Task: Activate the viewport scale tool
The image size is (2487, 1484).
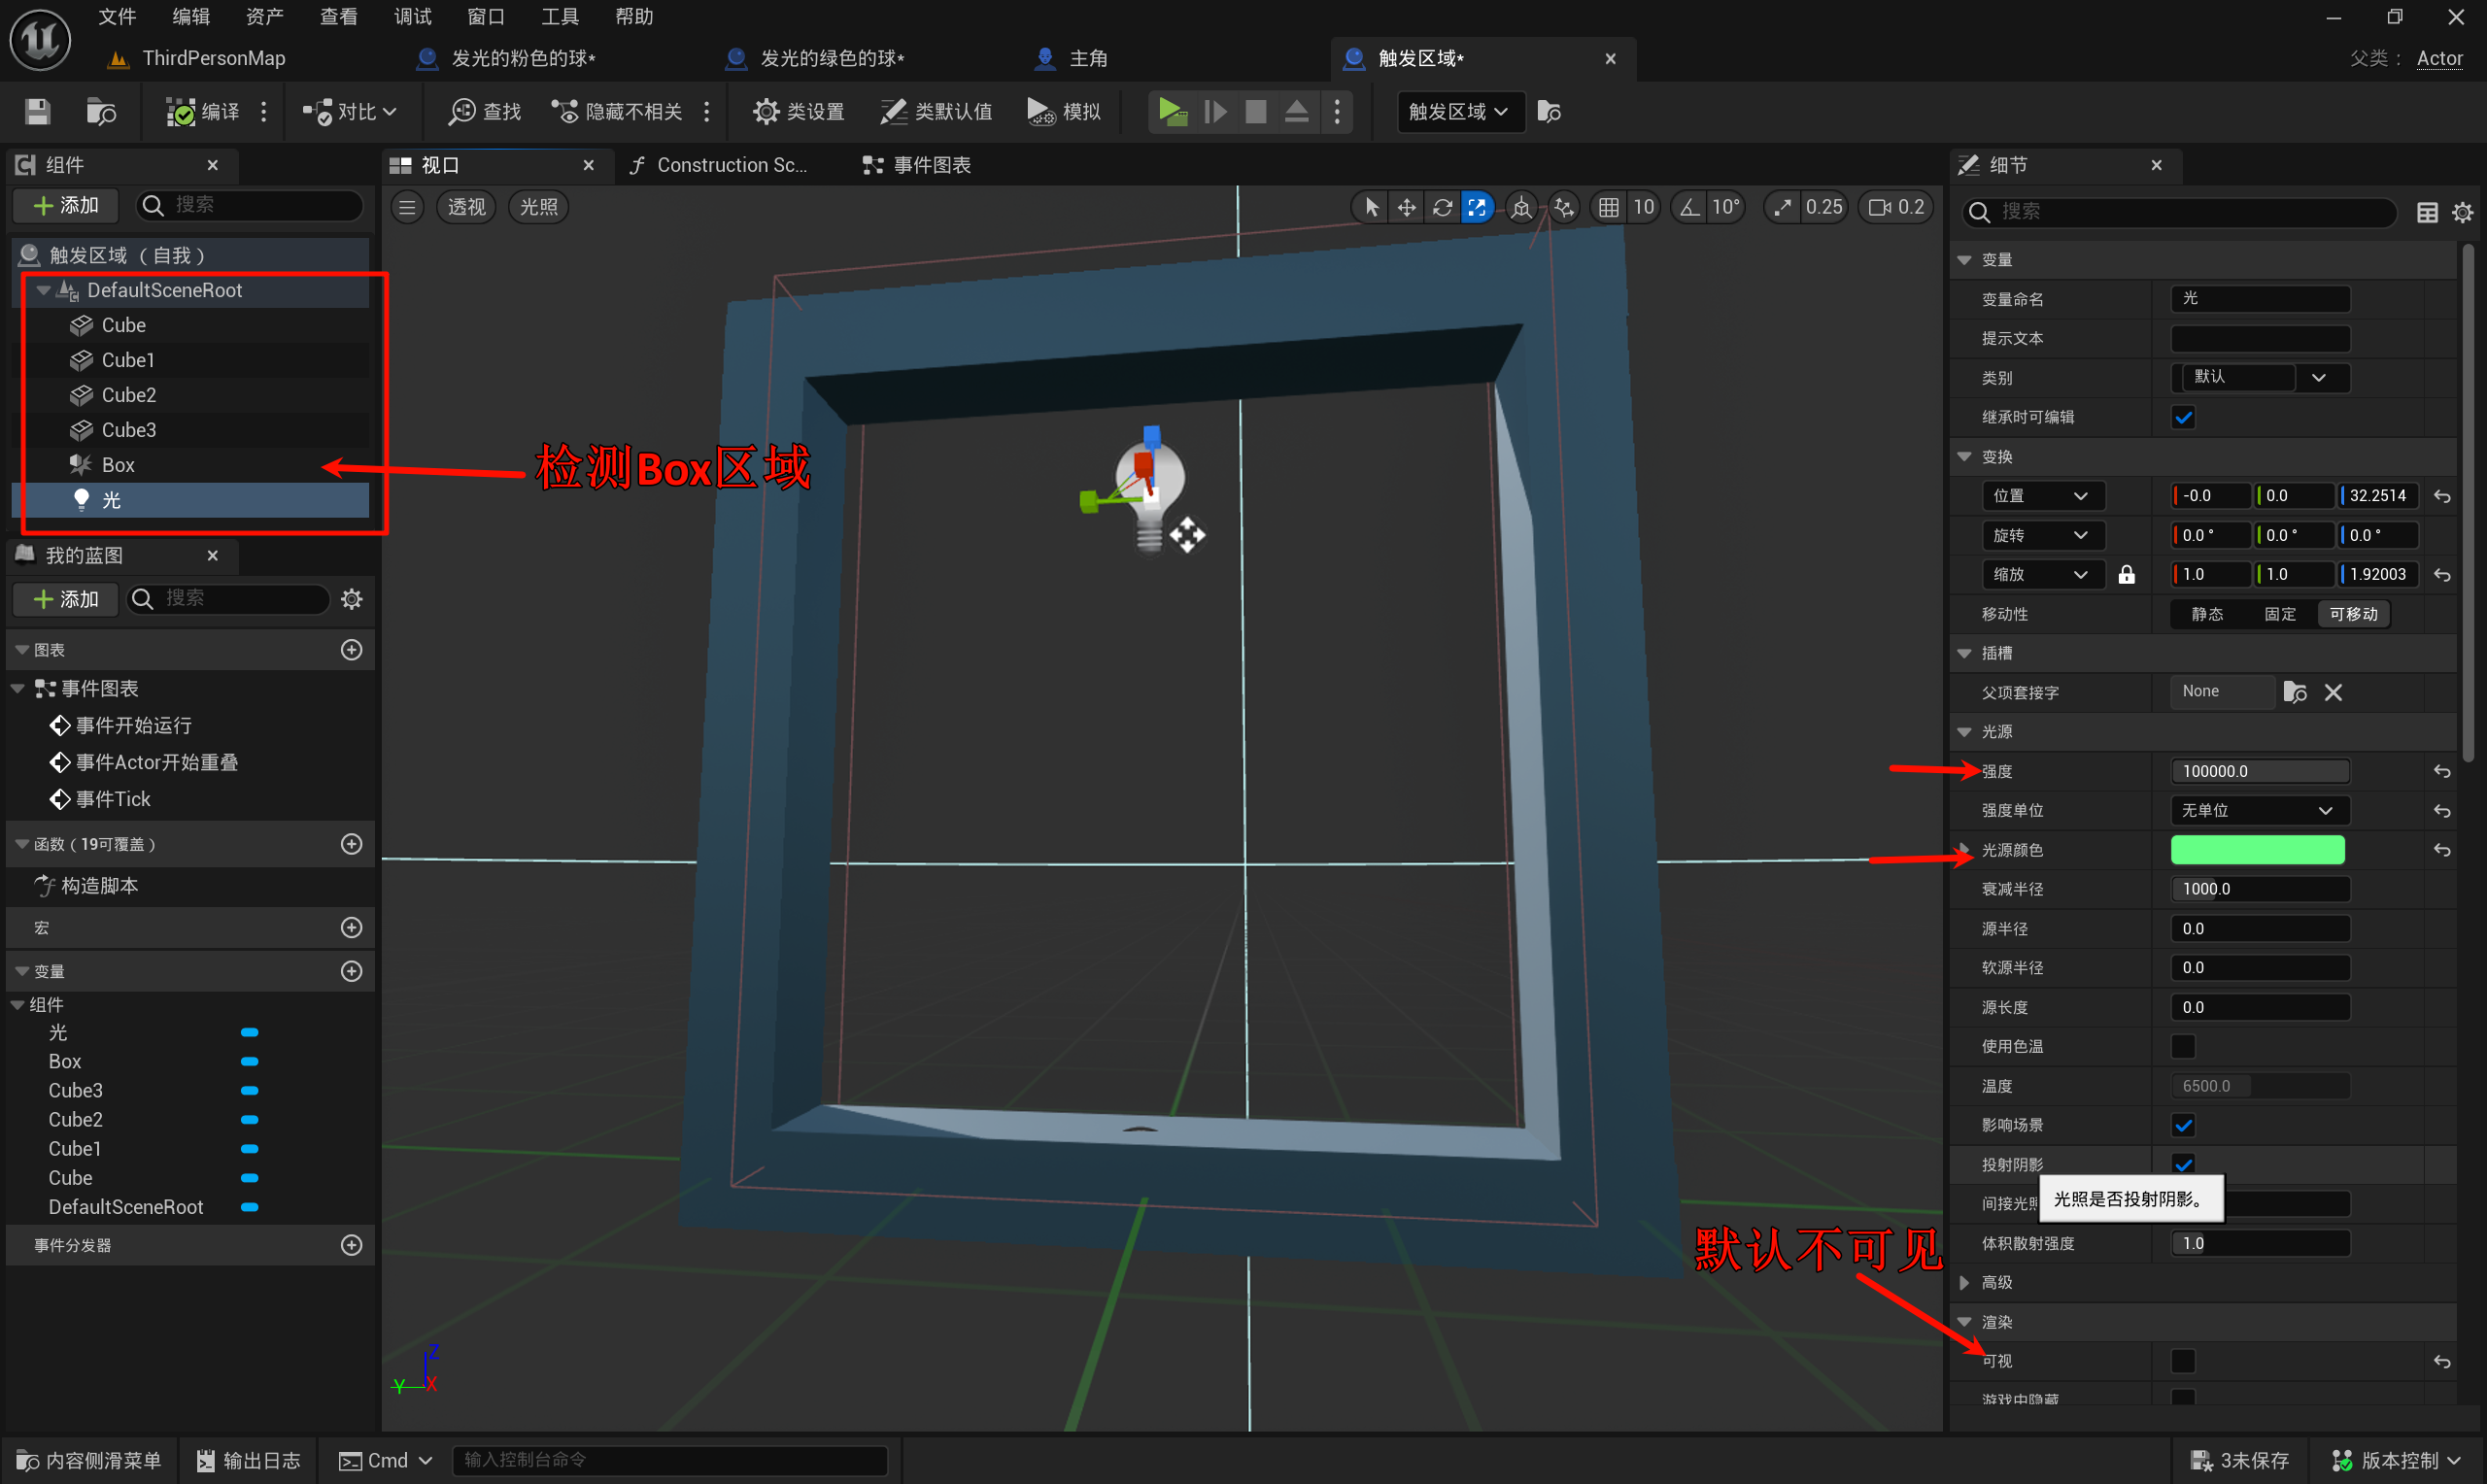Action: pyautogui.click(x=1477, y=207)
